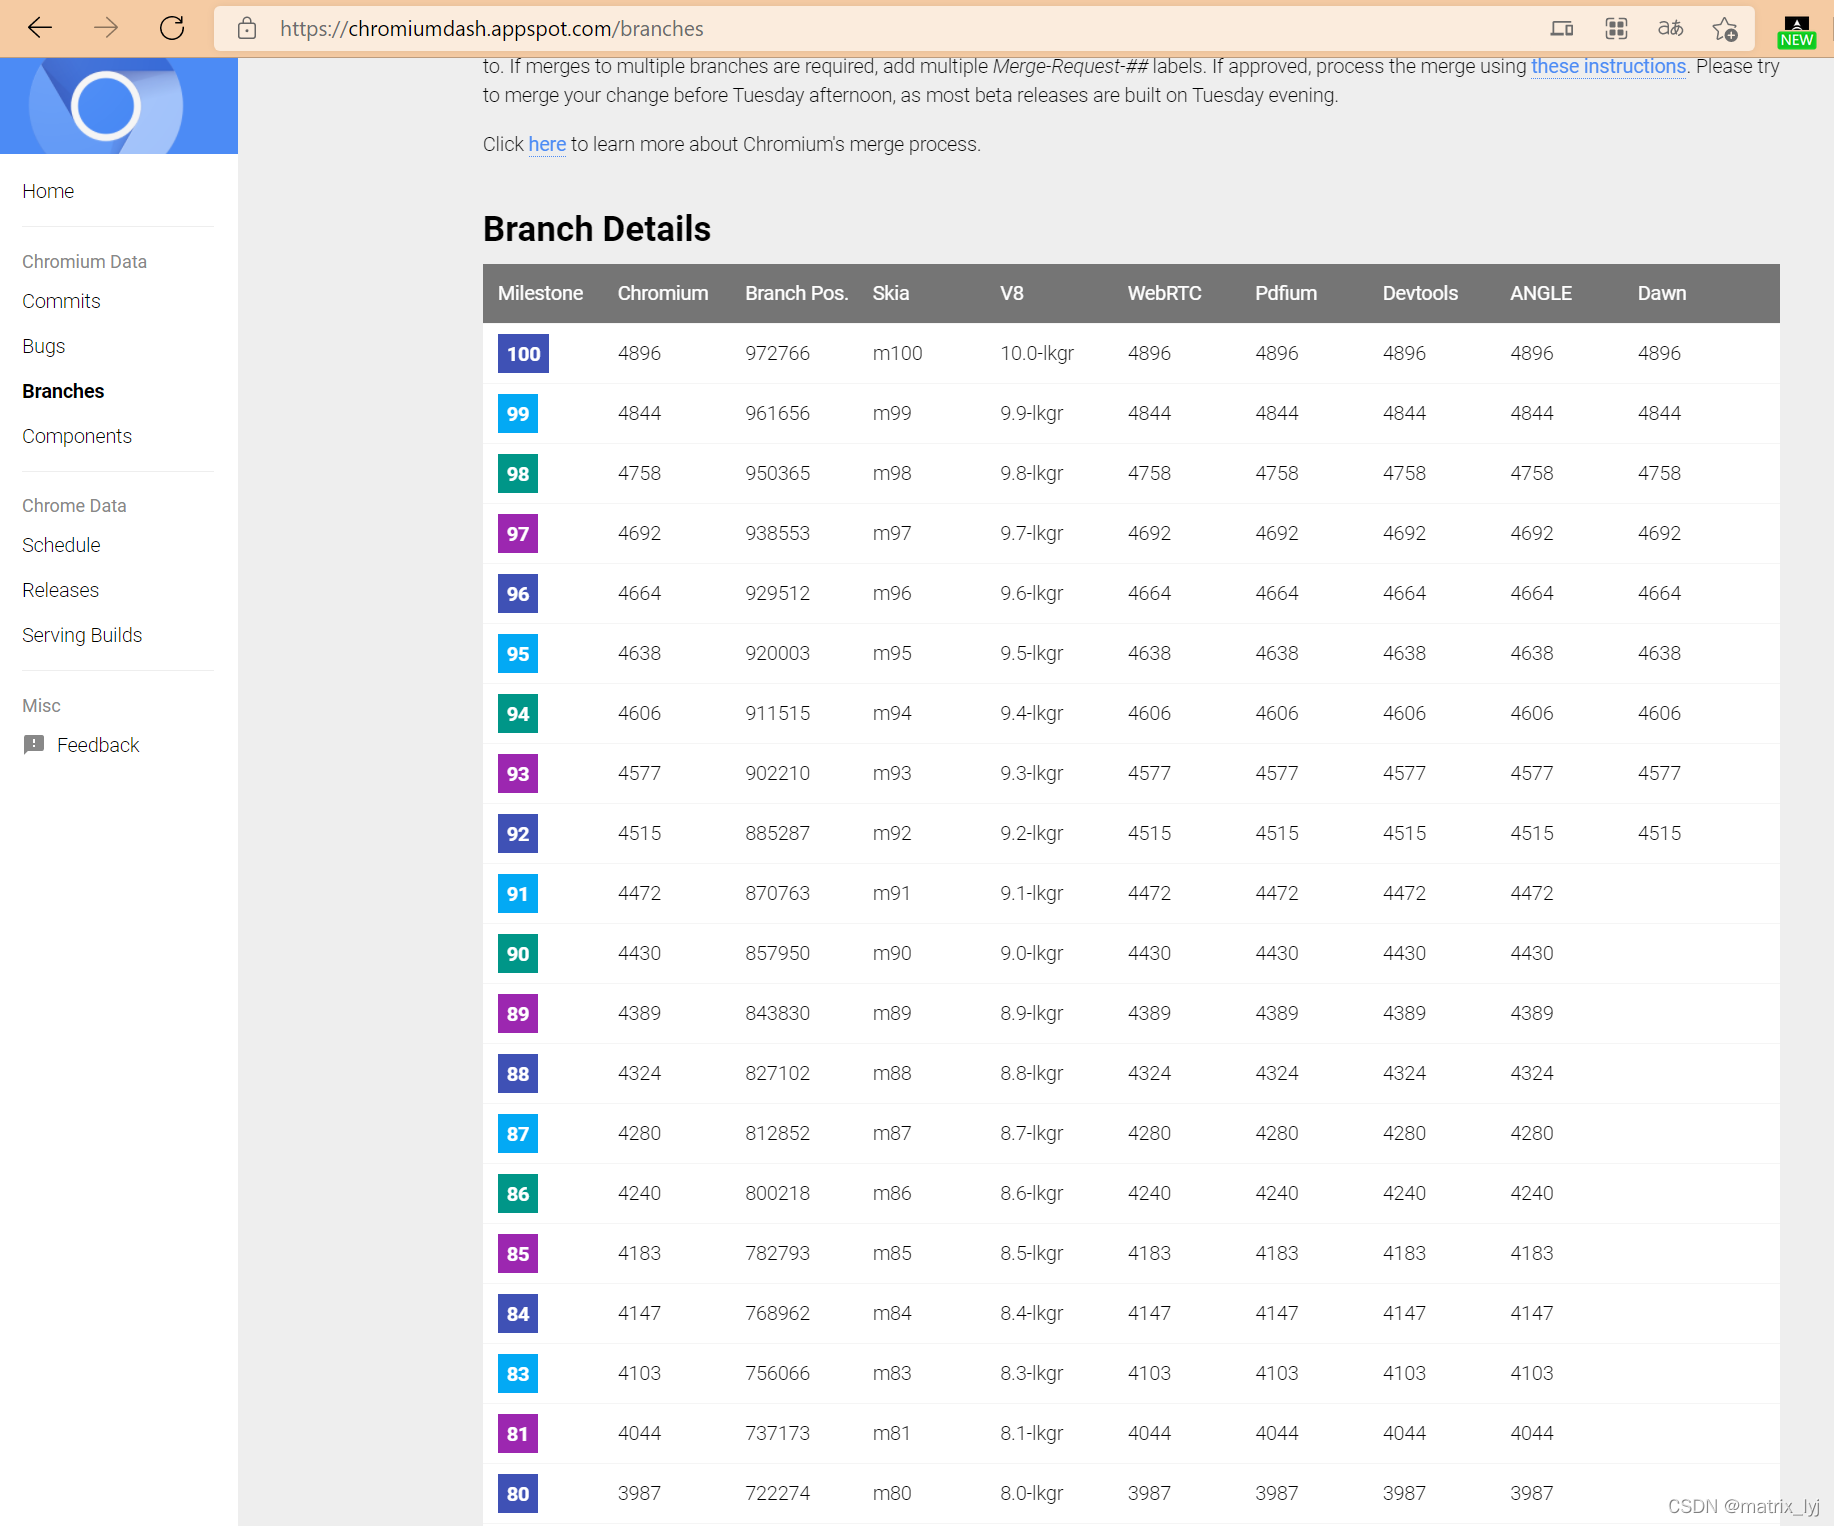Click milestone 89 badge
The image size is (1834, 1526).
click(x=518, y=1013)
